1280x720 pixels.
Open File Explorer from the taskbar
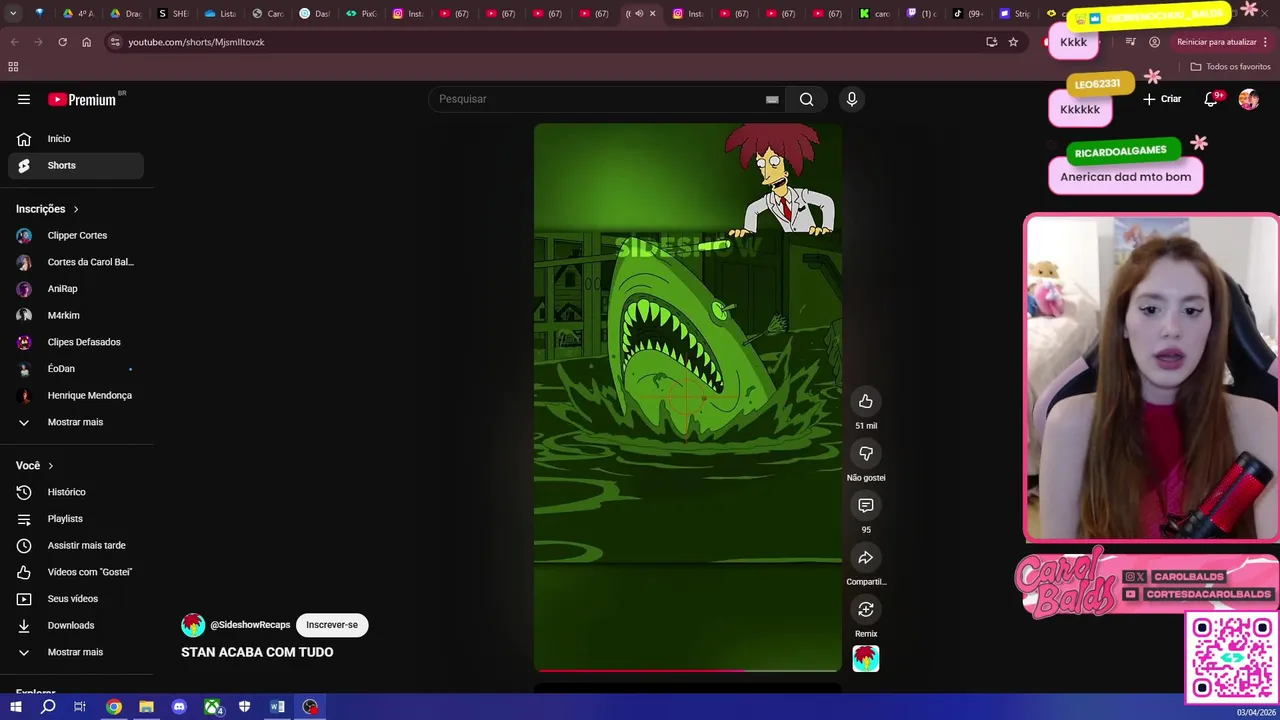tap(146, 707)
